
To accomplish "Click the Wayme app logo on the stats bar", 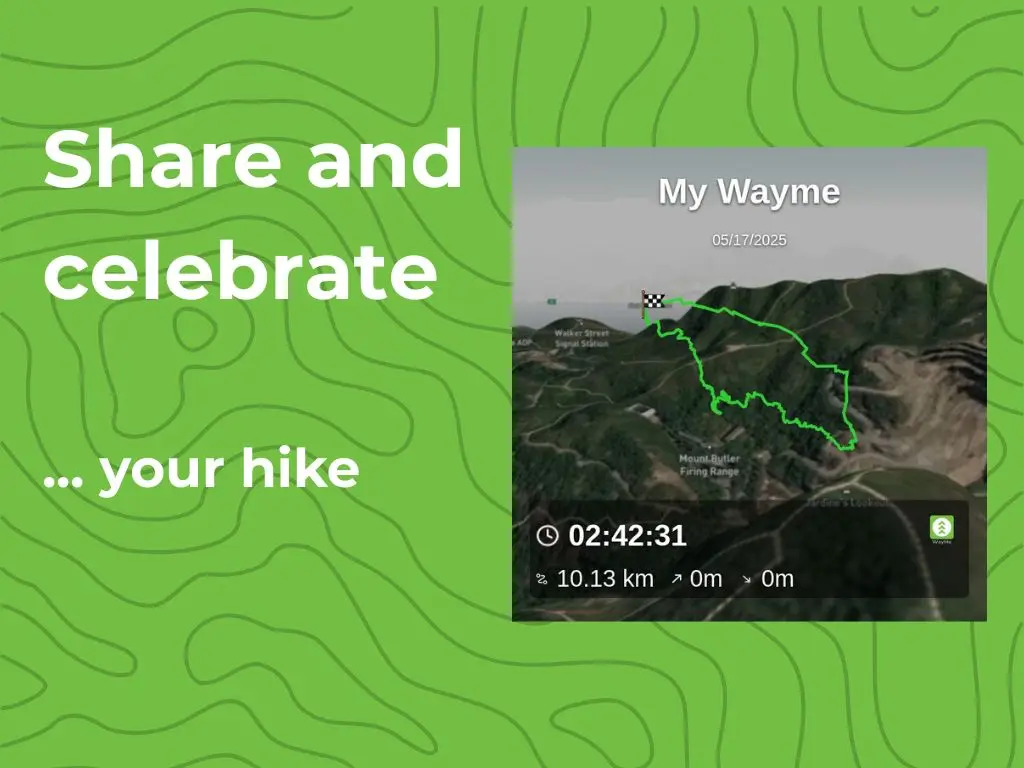I will [x=942, y=529].
